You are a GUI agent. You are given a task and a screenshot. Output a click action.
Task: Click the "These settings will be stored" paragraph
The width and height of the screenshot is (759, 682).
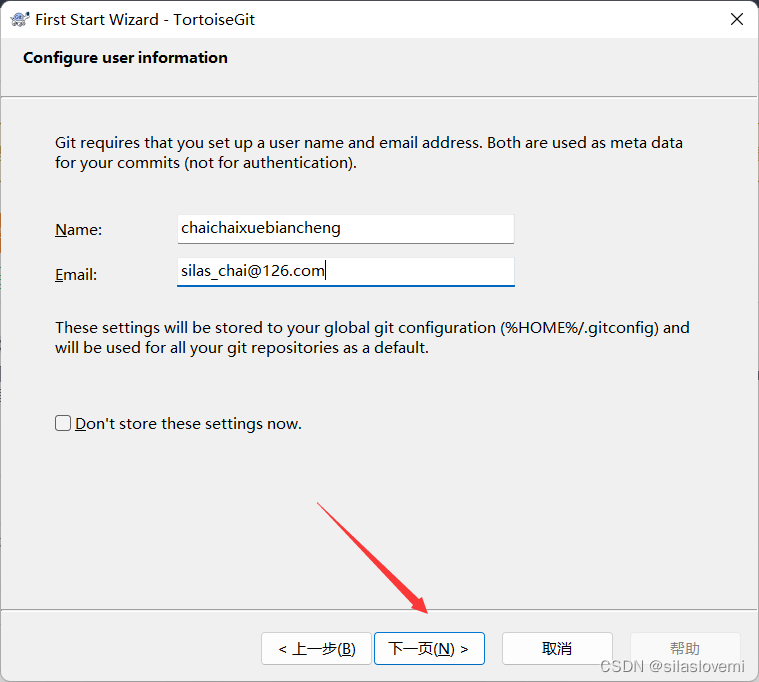[372, 337]
